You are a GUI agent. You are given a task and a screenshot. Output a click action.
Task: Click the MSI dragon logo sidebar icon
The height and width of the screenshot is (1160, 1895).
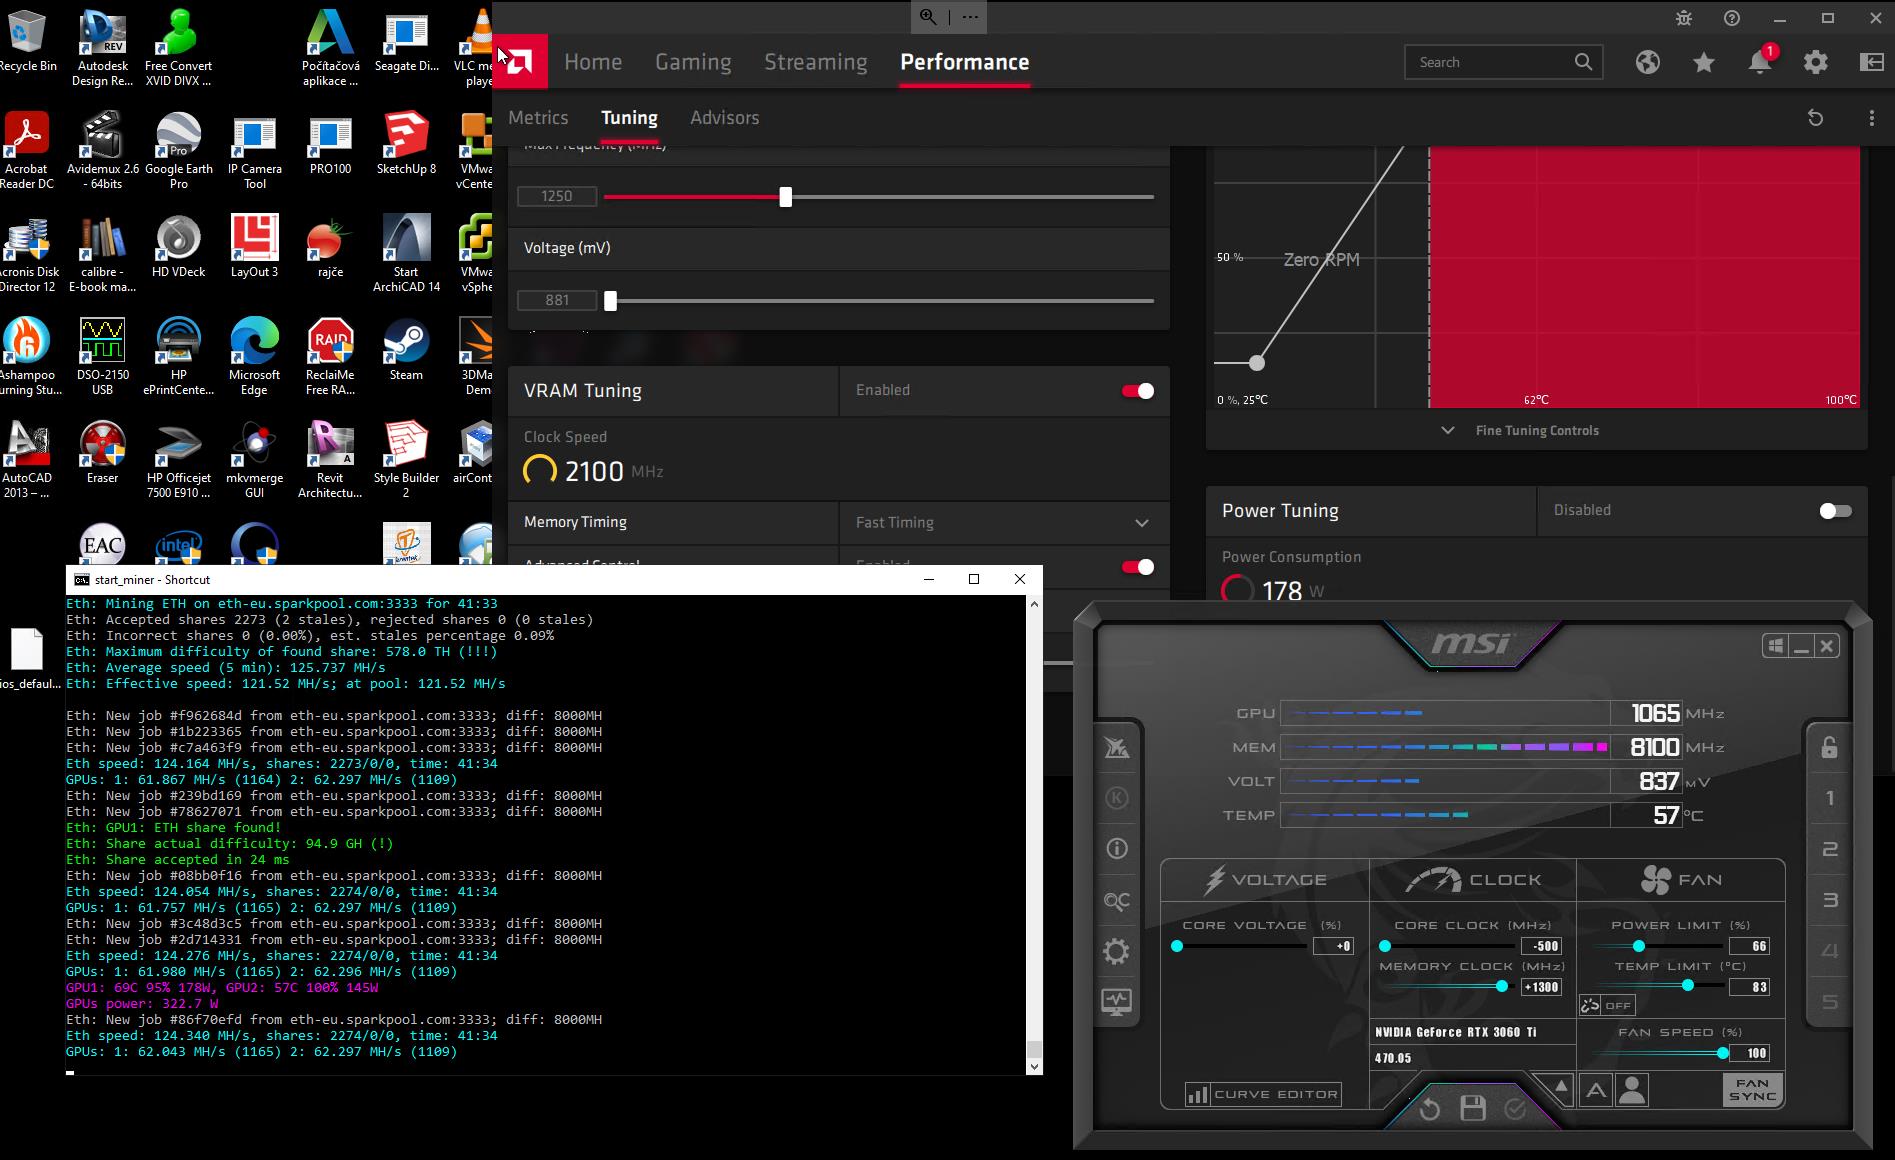(x=1117, y=747)
